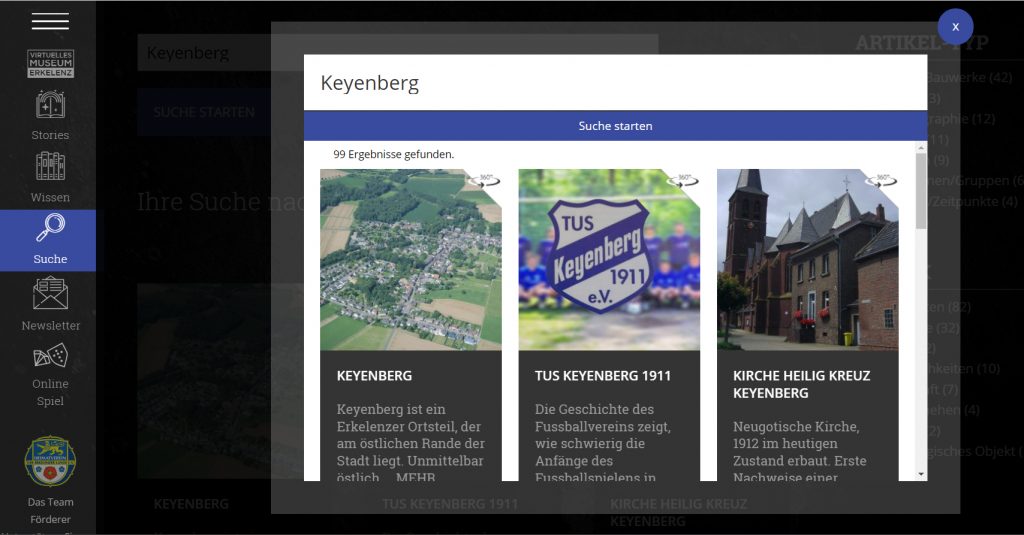Select the Suche magnifier icon

tap(50, 229)
